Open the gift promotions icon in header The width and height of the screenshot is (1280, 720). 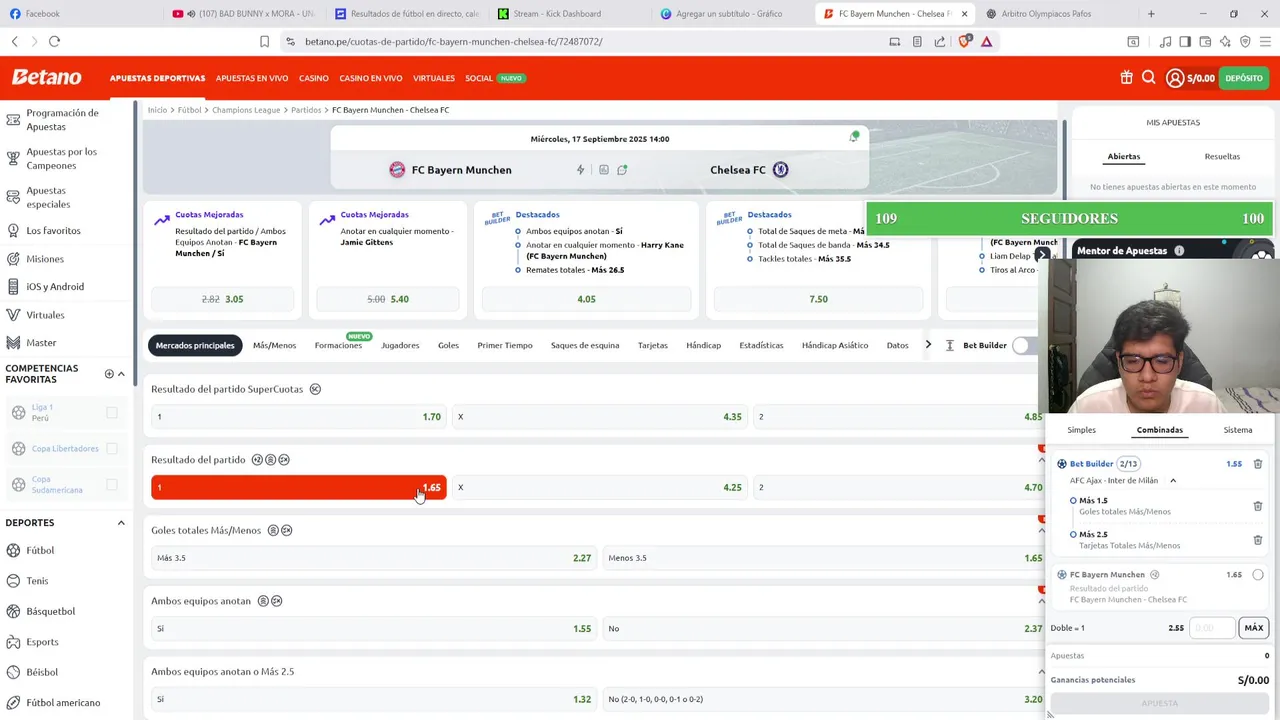pyautogui.click(x=1126, y=78)
